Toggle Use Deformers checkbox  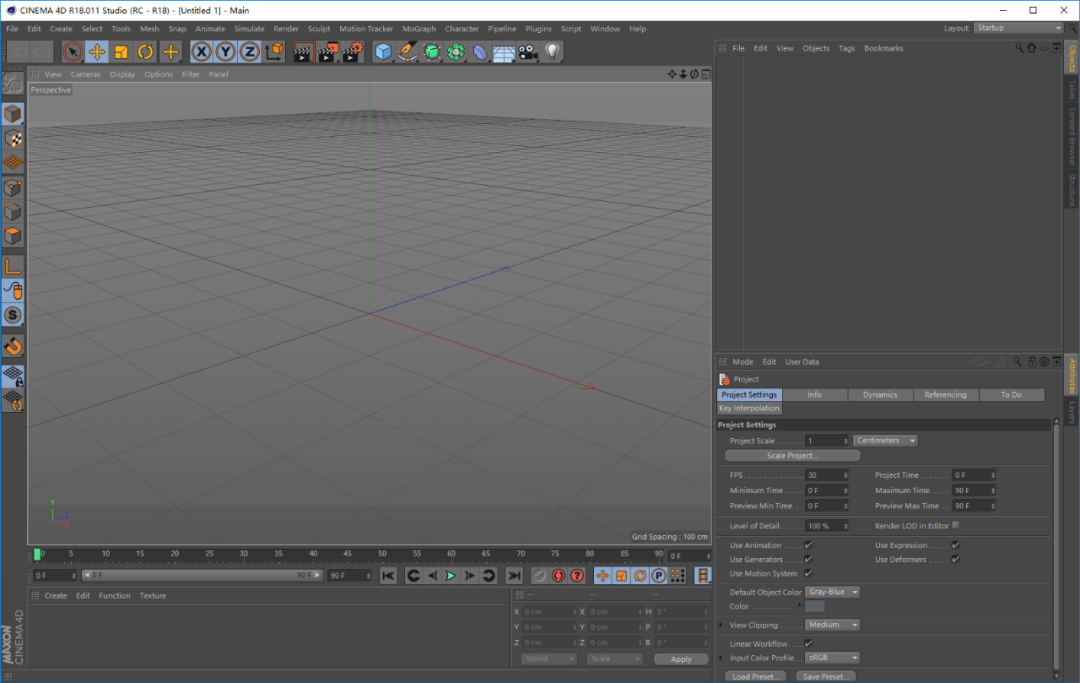(955, 560)
